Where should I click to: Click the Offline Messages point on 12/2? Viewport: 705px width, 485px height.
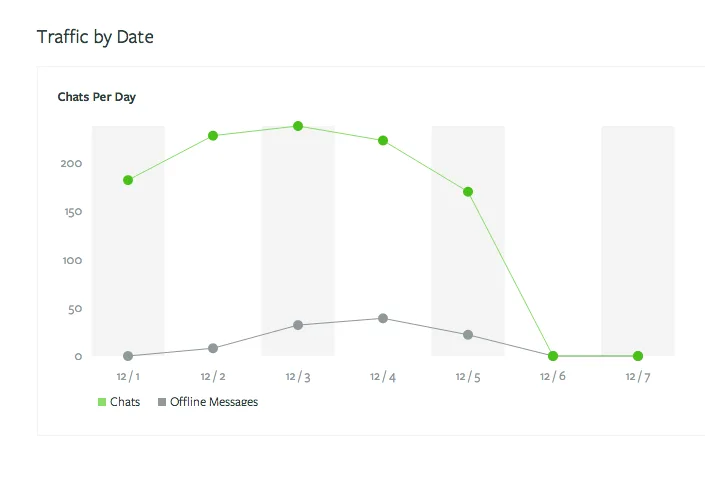click(x=213, y=348)
